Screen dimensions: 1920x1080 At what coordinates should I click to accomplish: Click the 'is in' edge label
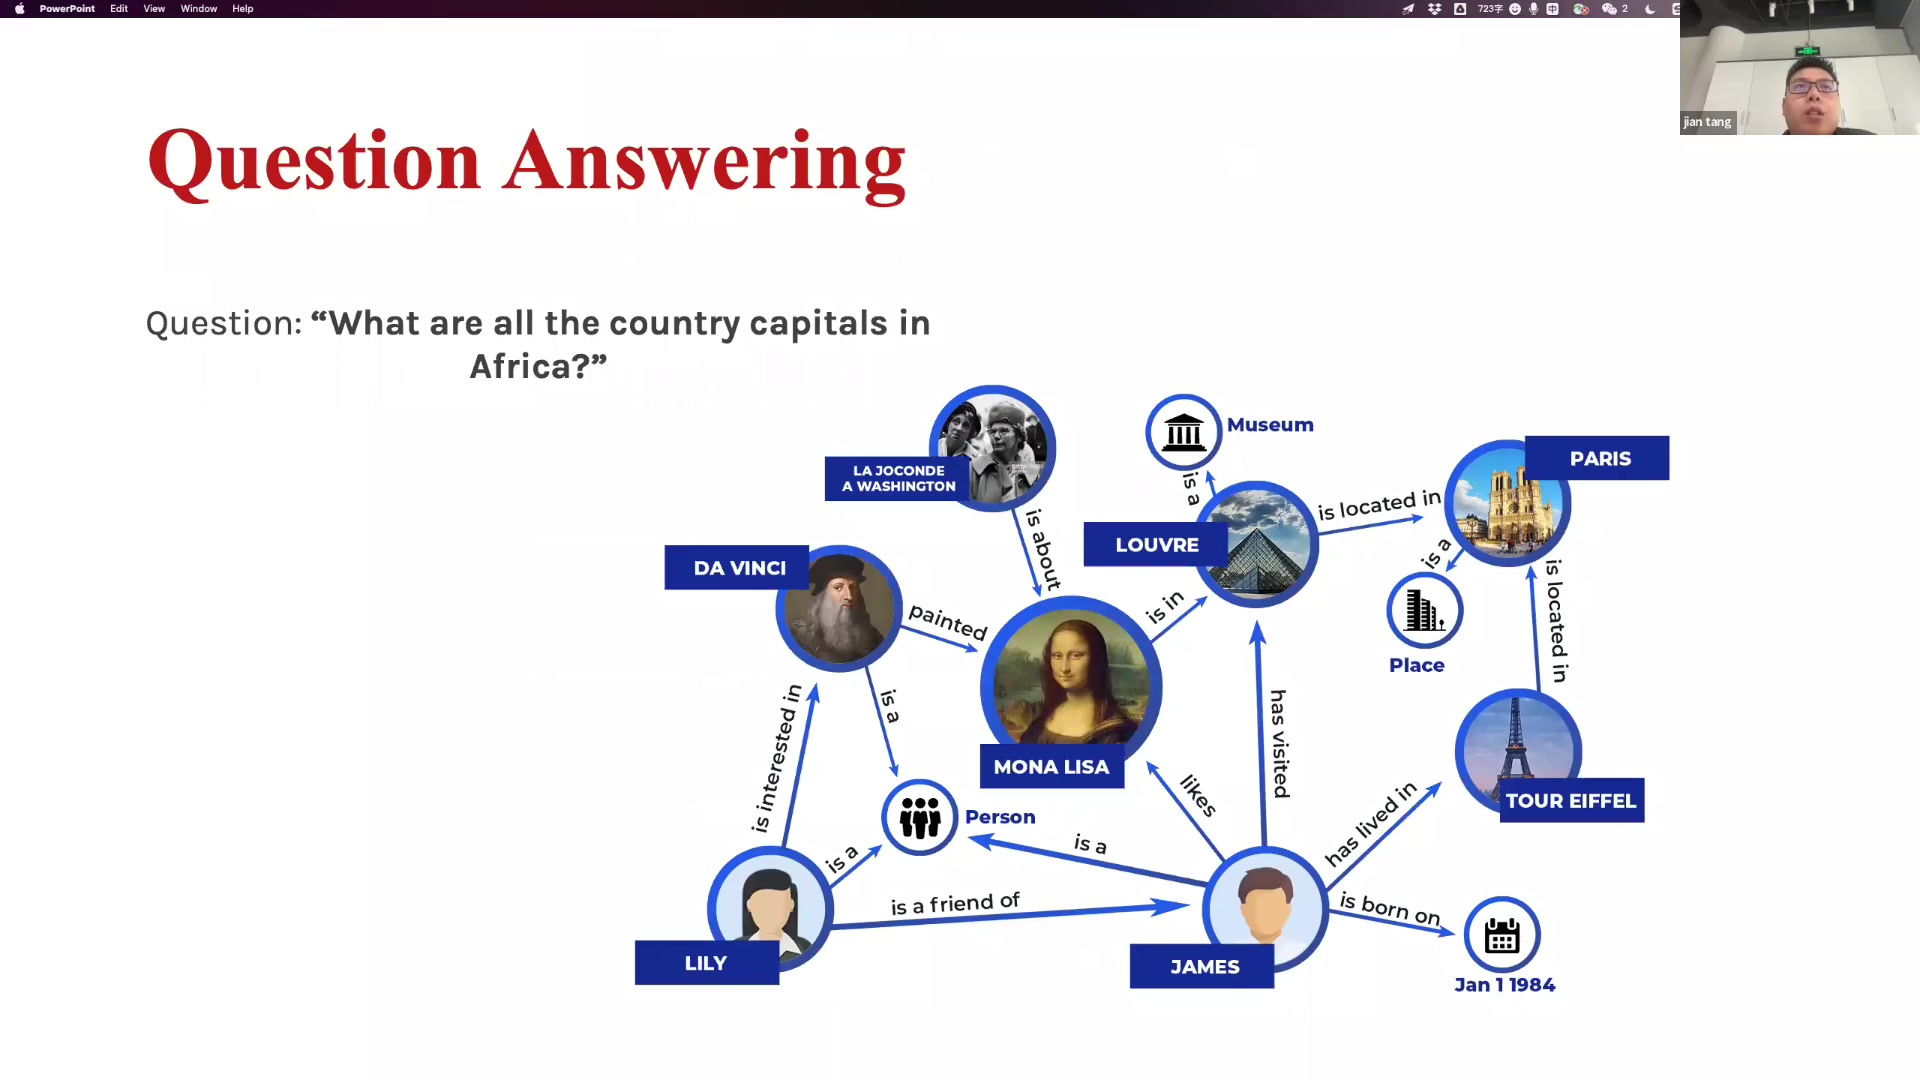click(x=1164, y=607)
